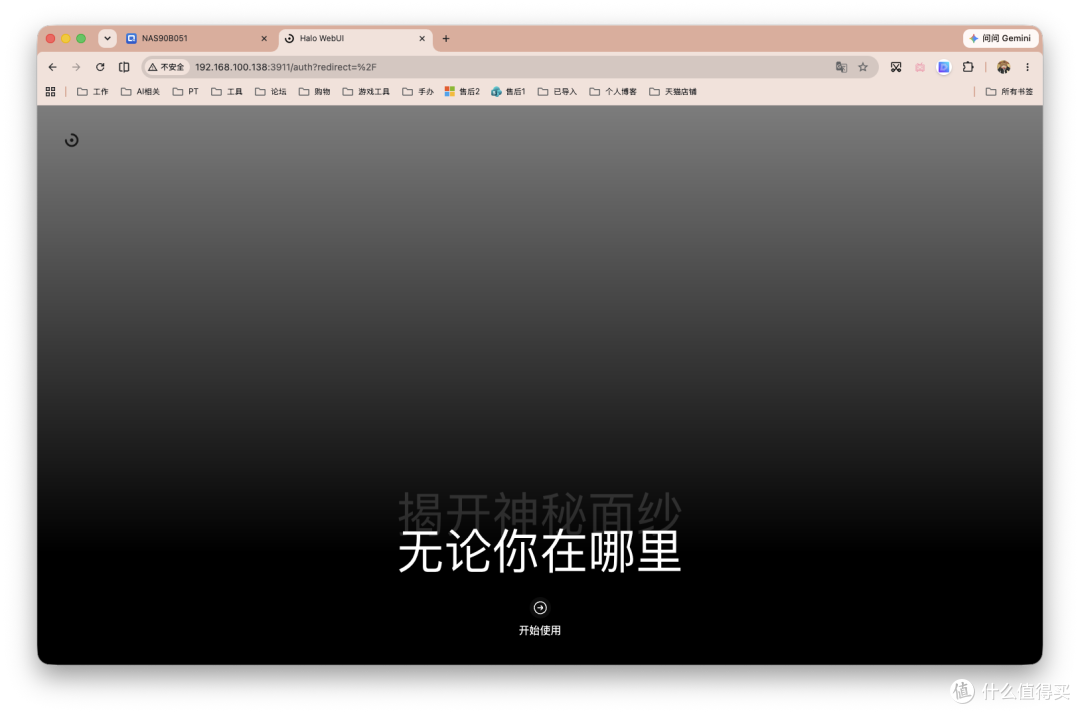Screen dimensions: 1080x714
Task: Open the 购物 bookmark folder
Action: [314, 92]
